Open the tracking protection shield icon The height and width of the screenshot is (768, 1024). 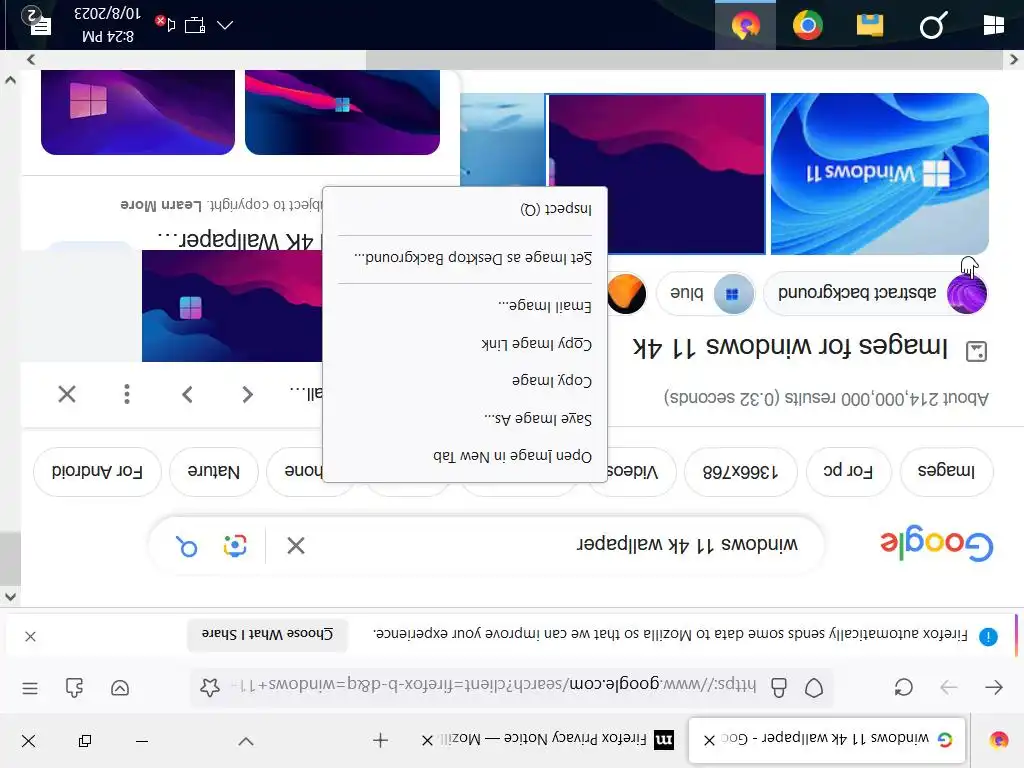tap(814, 688)
